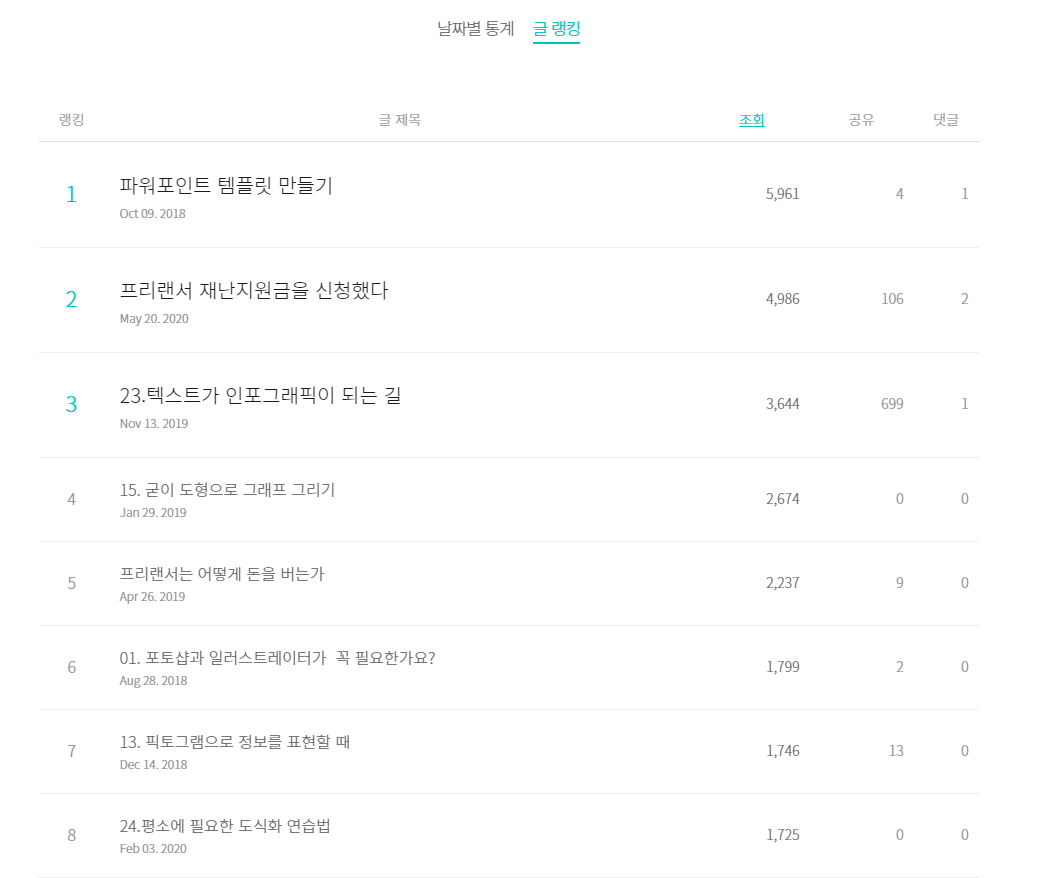The image size is (1044, 878).
Task: Open post 24.평소에 필요한 도식화 연습법
Action: click(x=225, y=825)
